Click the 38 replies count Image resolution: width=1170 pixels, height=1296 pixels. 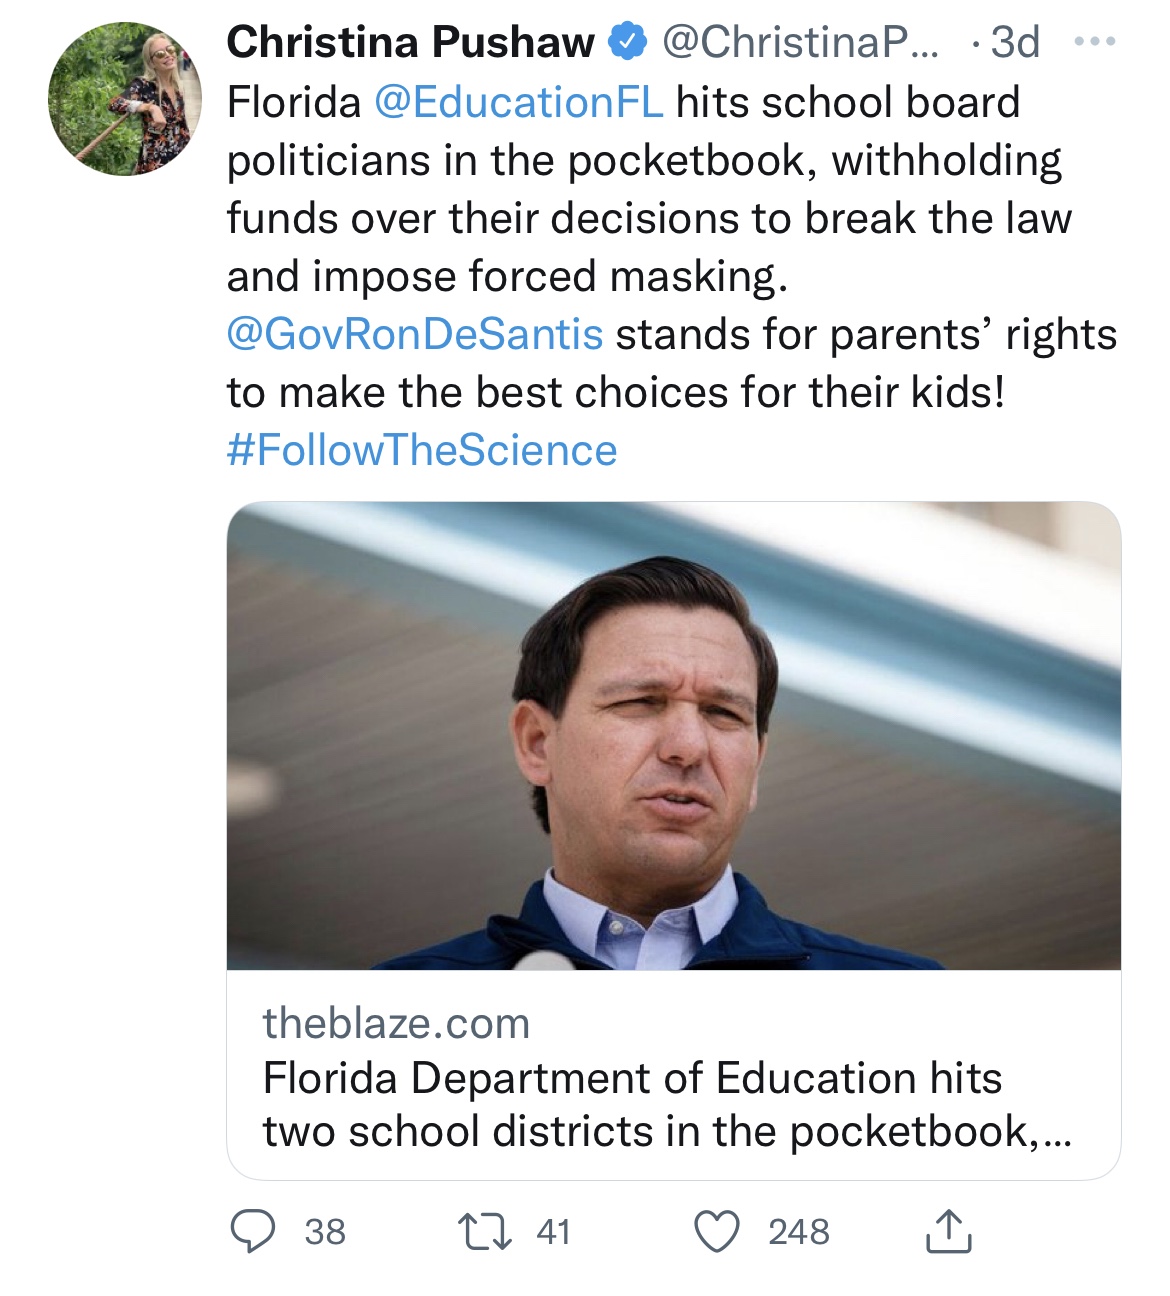click(325, 1232)
